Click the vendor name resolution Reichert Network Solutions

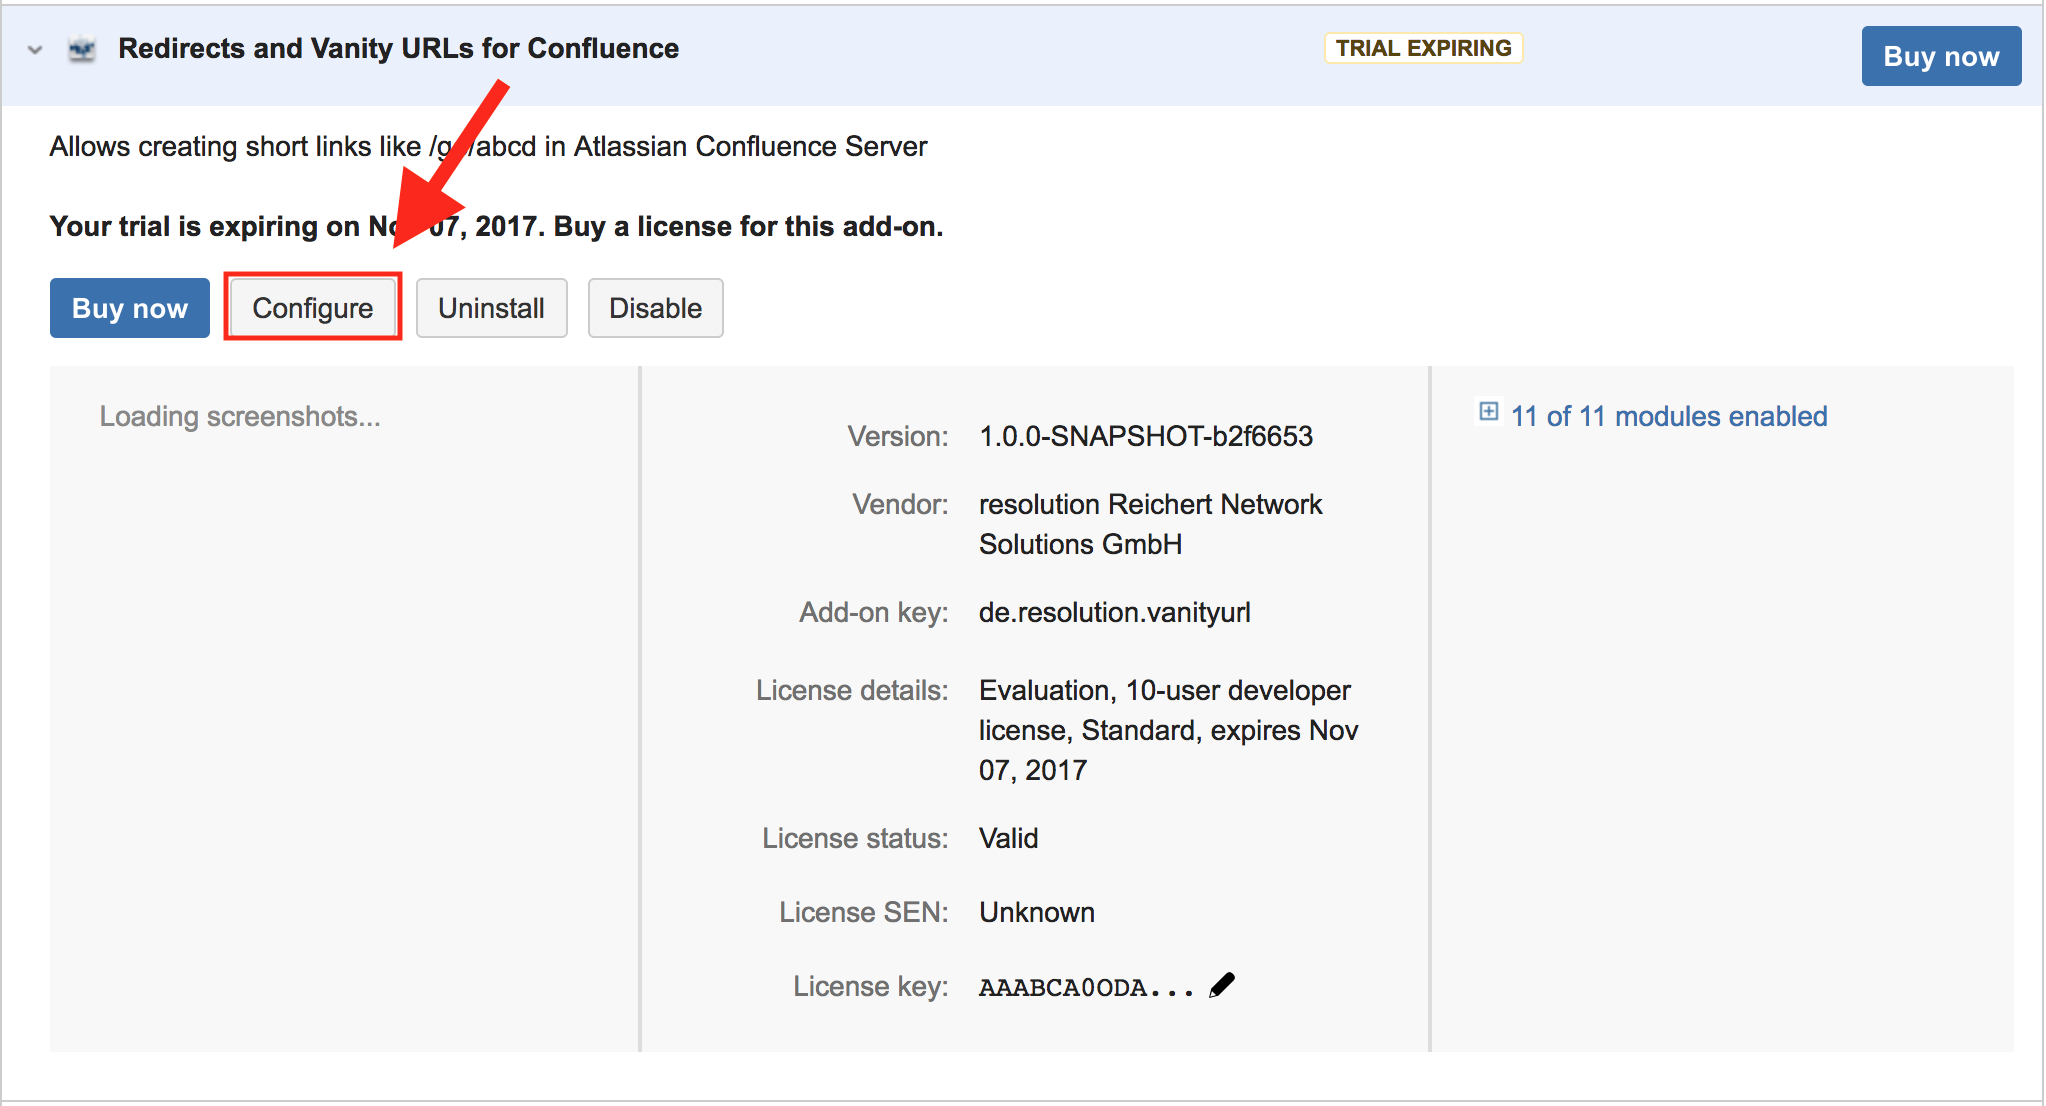pos(1150,524)
